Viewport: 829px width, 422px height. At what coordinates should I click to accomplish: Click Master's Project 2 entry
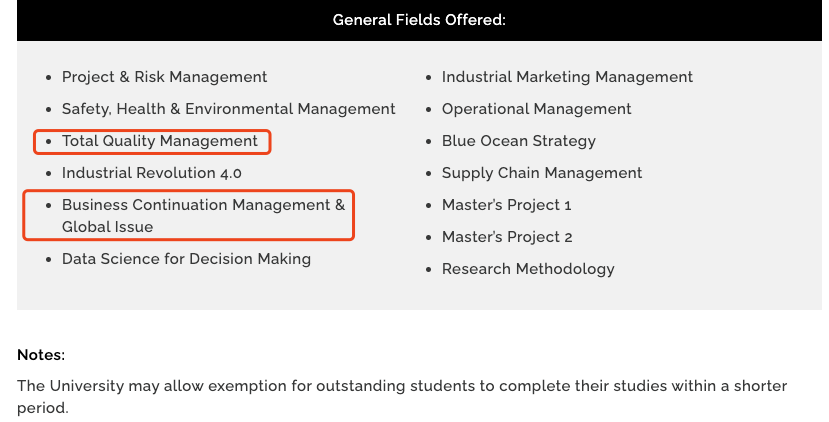pos(507,237)
